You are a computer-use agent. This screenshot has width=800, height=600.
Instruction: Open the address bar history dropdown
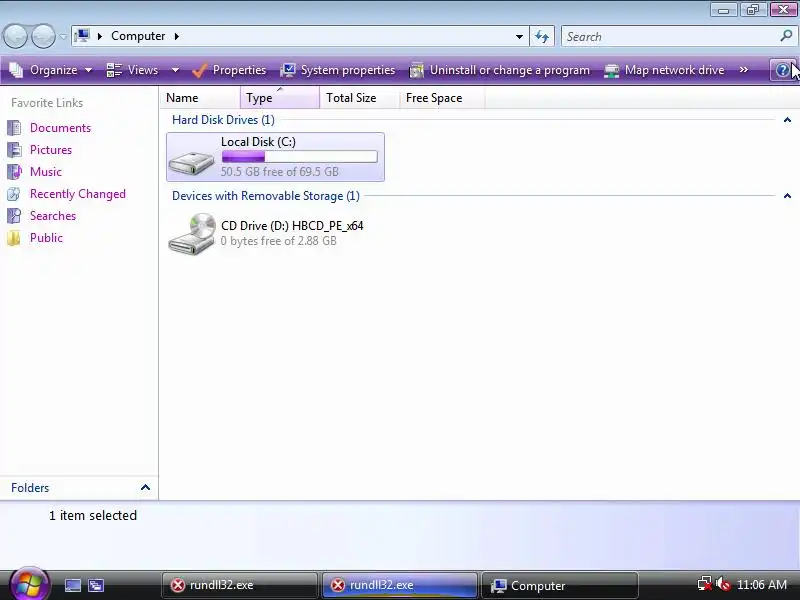519,36
